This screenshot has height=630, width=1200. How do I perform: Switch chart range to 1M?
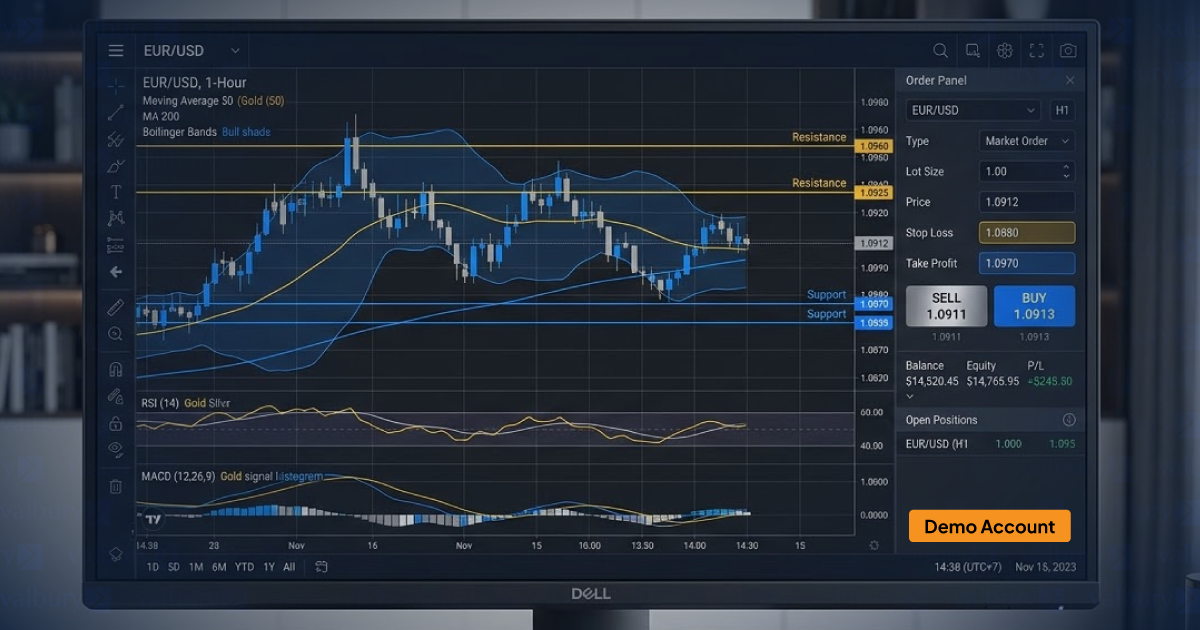195,567
